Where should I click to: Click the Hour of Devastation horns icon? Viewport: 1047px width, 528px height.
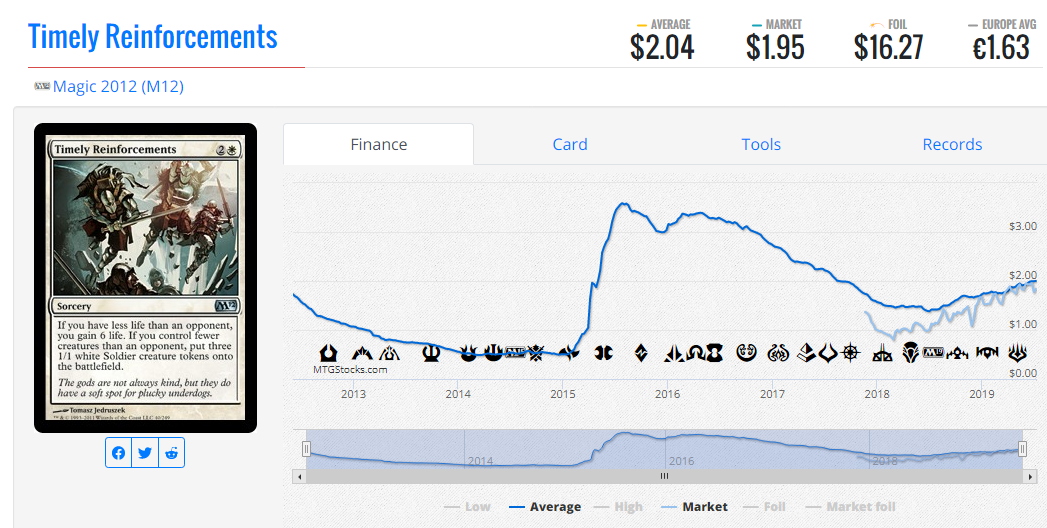[x=829, y=352]
